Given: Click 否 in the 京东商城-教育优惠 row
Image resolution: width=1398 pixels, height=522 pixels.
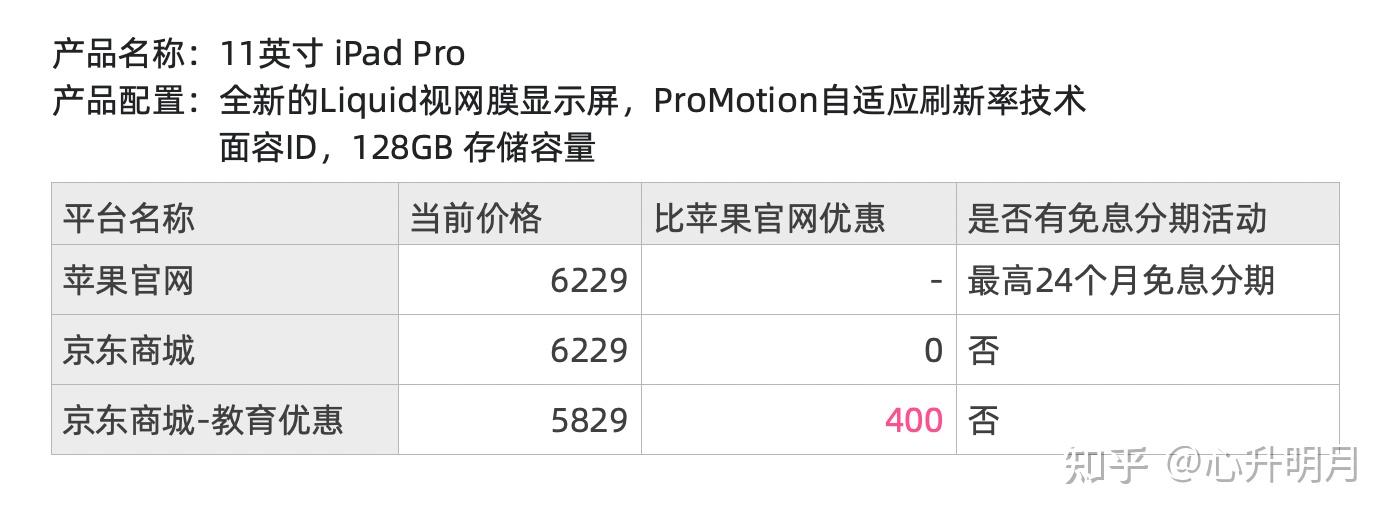Looking at the screenshot, I should [983, 420].
